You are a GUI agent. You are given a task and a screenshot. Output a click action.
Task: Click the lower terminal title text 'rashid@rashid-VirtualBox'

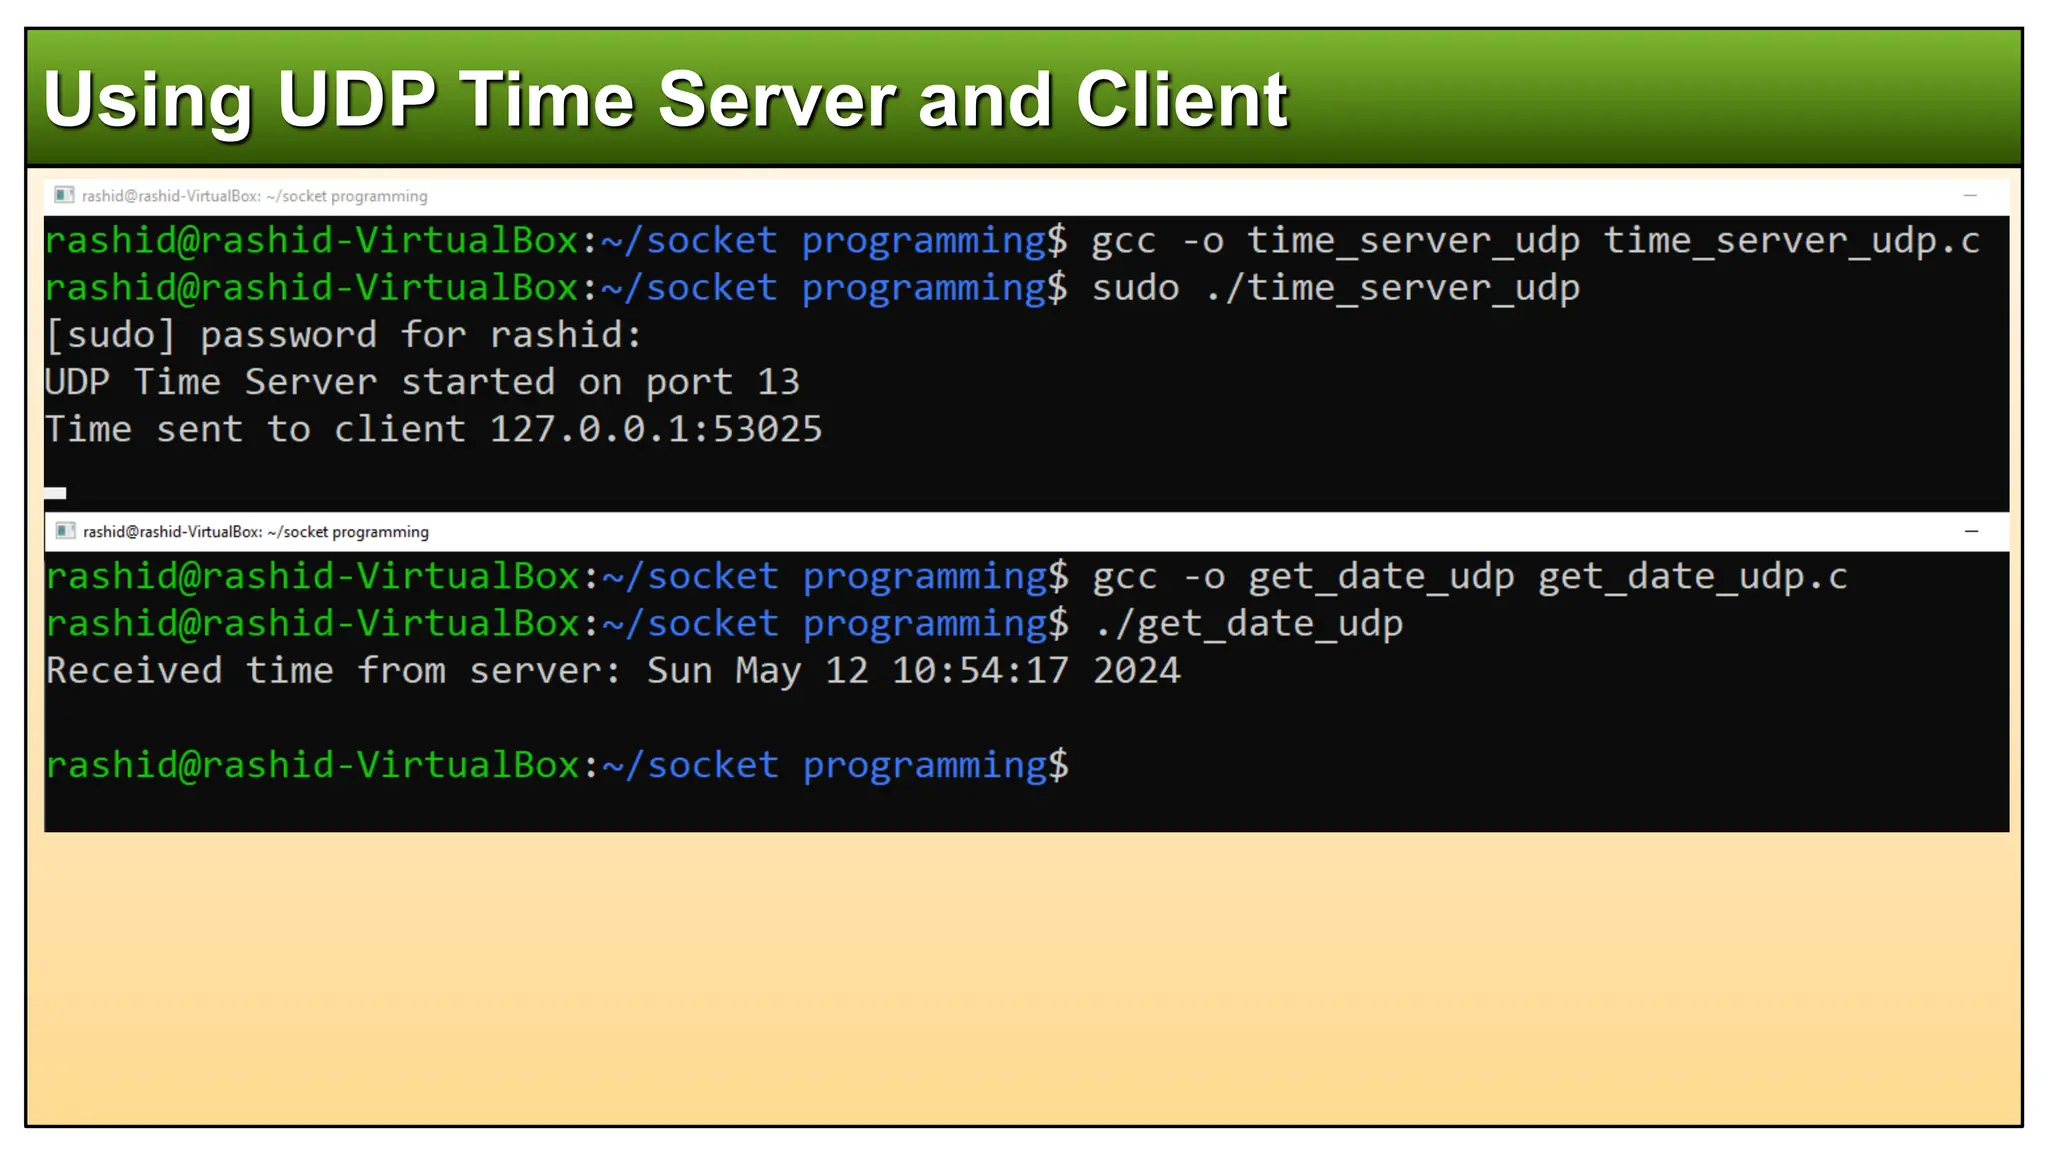[x=172, y=532]
